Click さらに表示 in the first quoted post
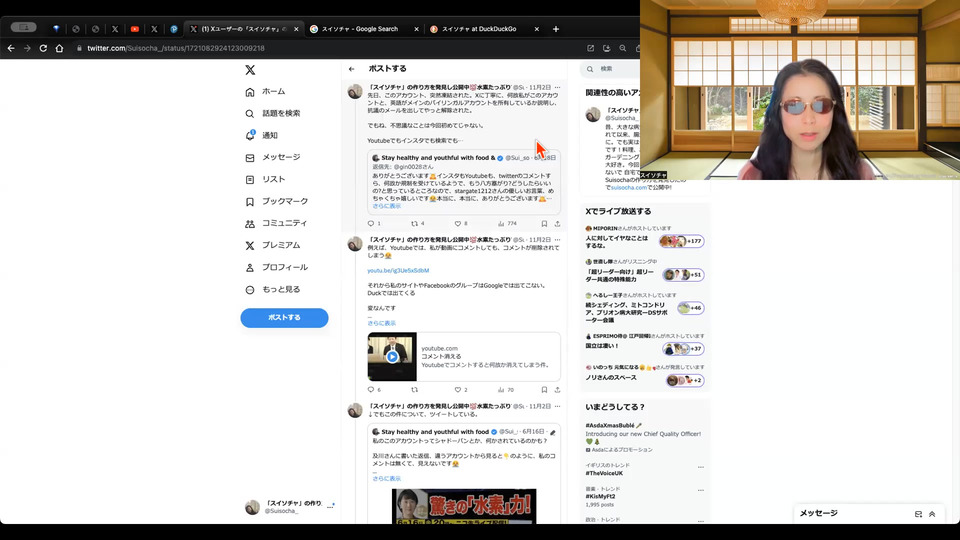 (386, 206)
